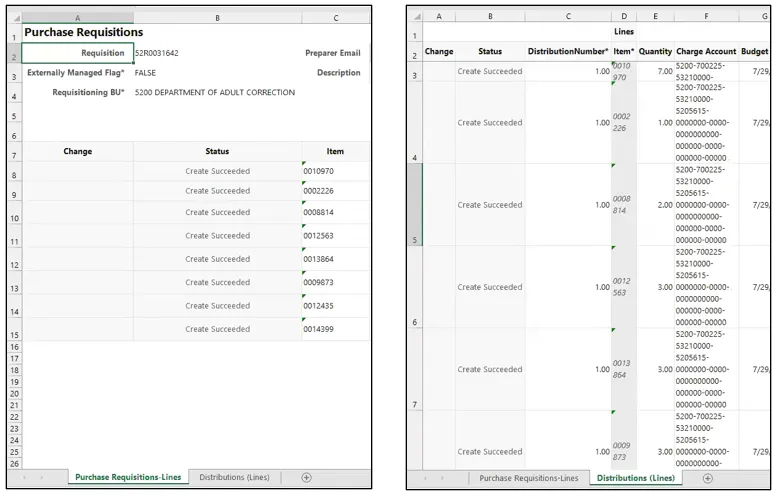Viewport: 776px width, 495px height.
Task: Click Change heading in left workbook
Action: point(78,151)
